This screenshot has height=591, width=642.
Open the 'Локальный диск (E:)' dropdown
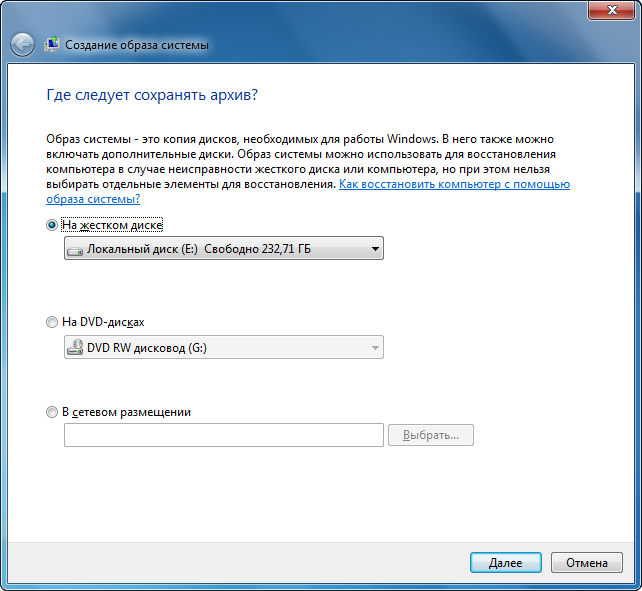coord(224,248)
